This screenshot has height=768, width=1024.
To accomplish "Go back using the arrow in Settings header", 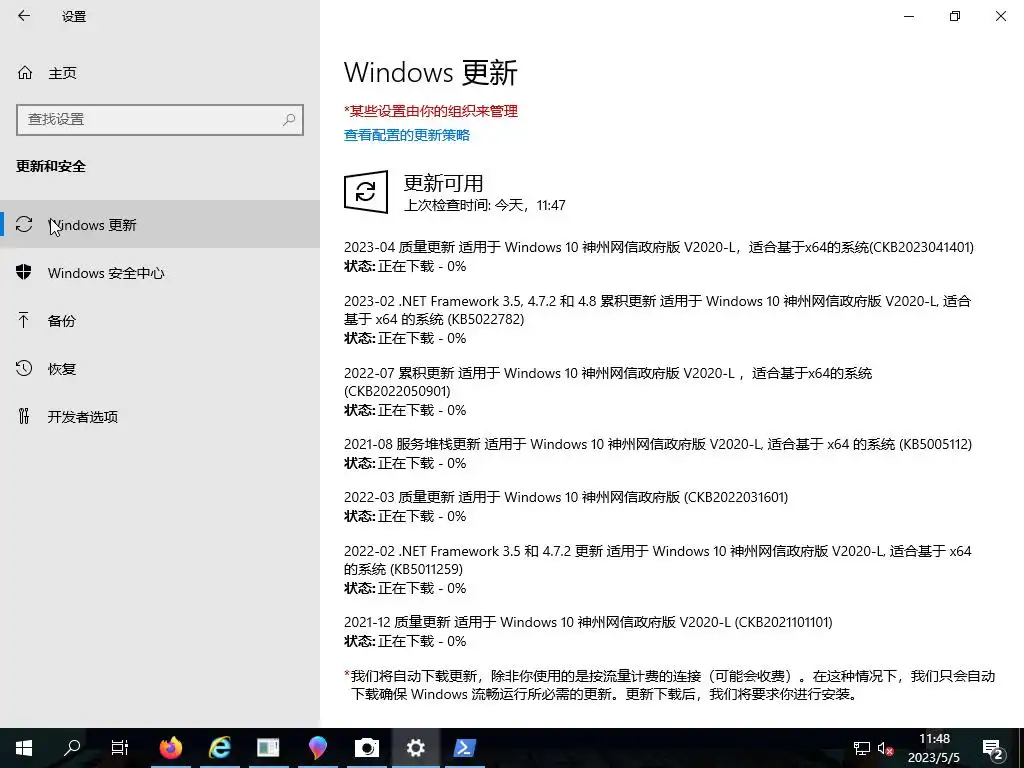I will pyautogui.click(x=24, y=16).
